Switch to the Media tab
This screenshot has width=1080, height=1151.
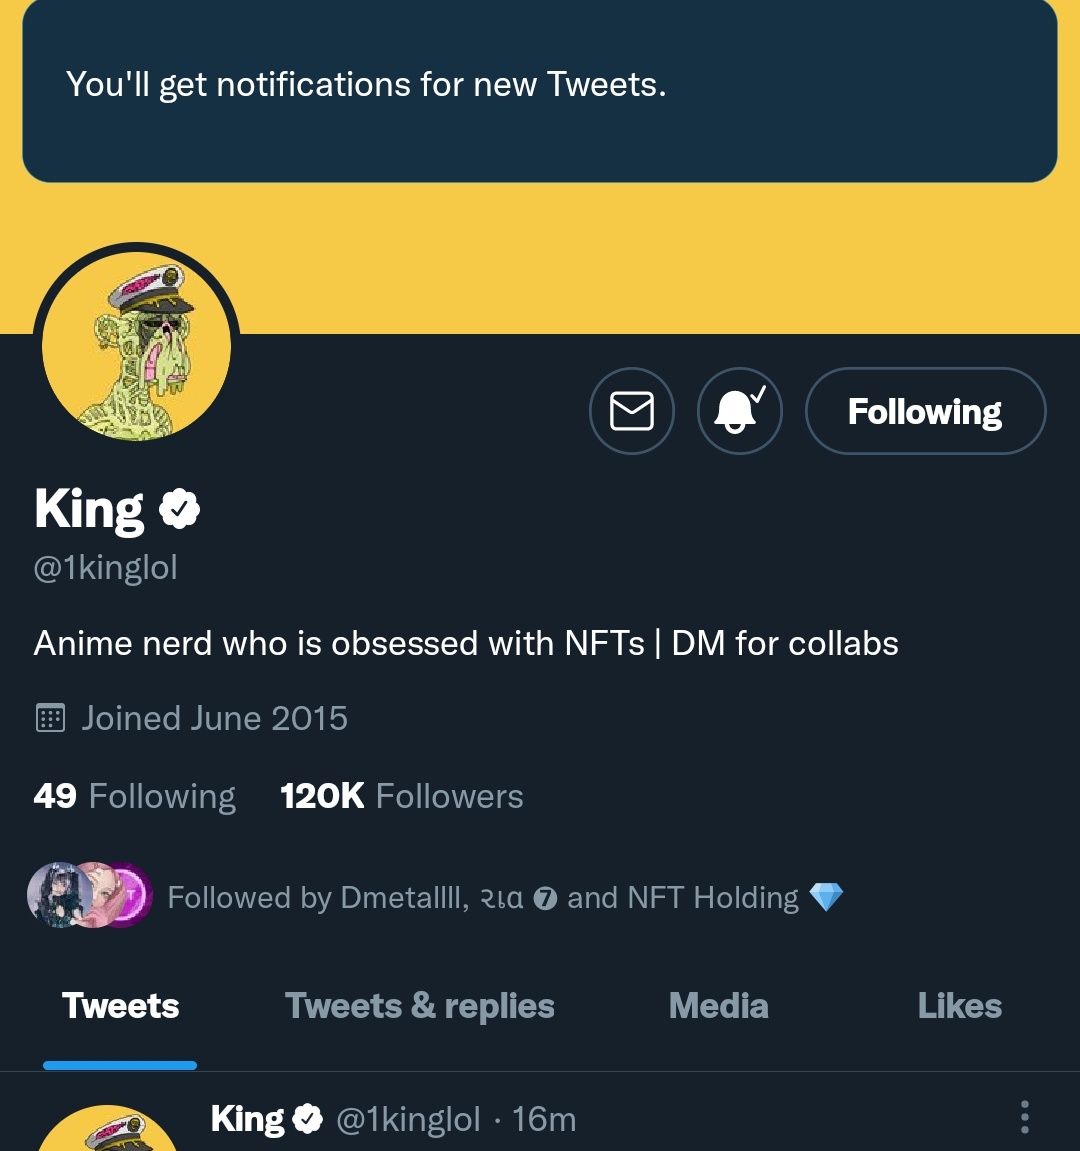tap(718, 1006)
